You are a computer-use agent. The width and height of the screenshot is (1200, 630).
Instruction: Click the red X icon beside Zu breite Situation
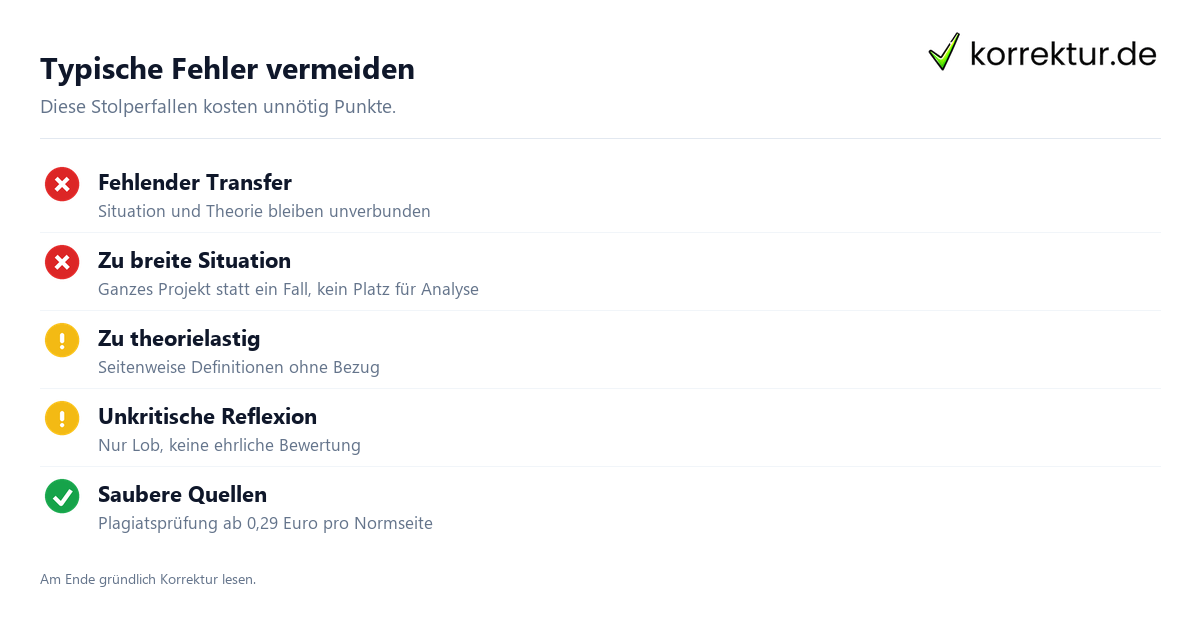tap(62, 262)
